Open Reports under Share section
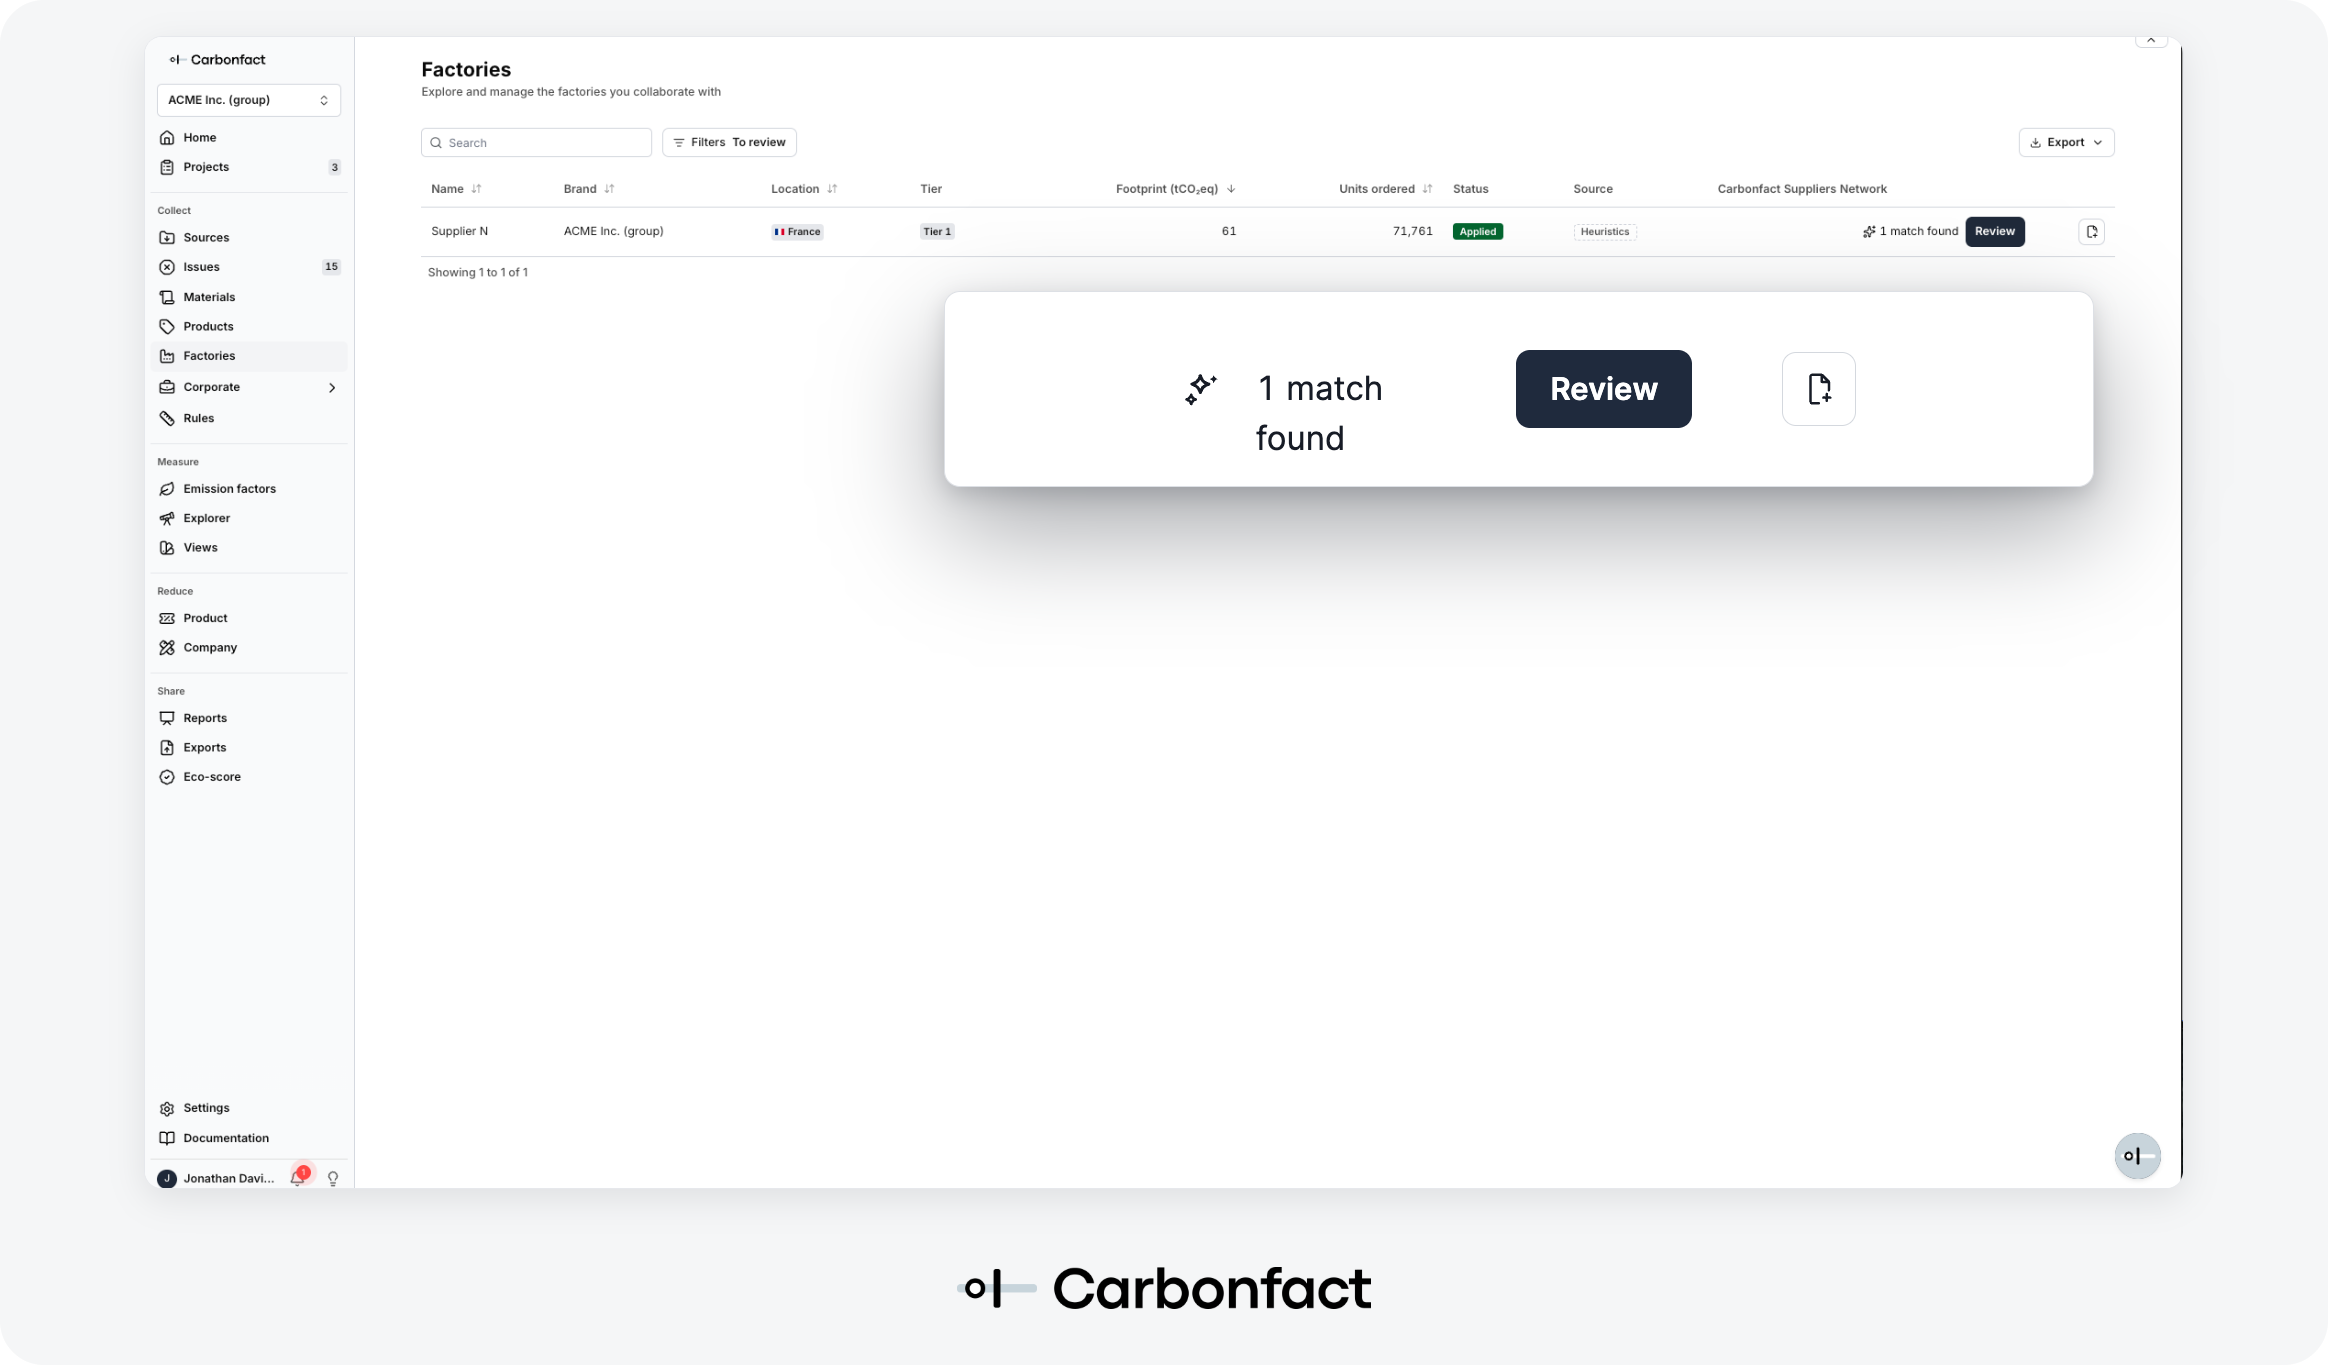The height and width of the screenshot is (1365, 2328). (x=249, y=718)
